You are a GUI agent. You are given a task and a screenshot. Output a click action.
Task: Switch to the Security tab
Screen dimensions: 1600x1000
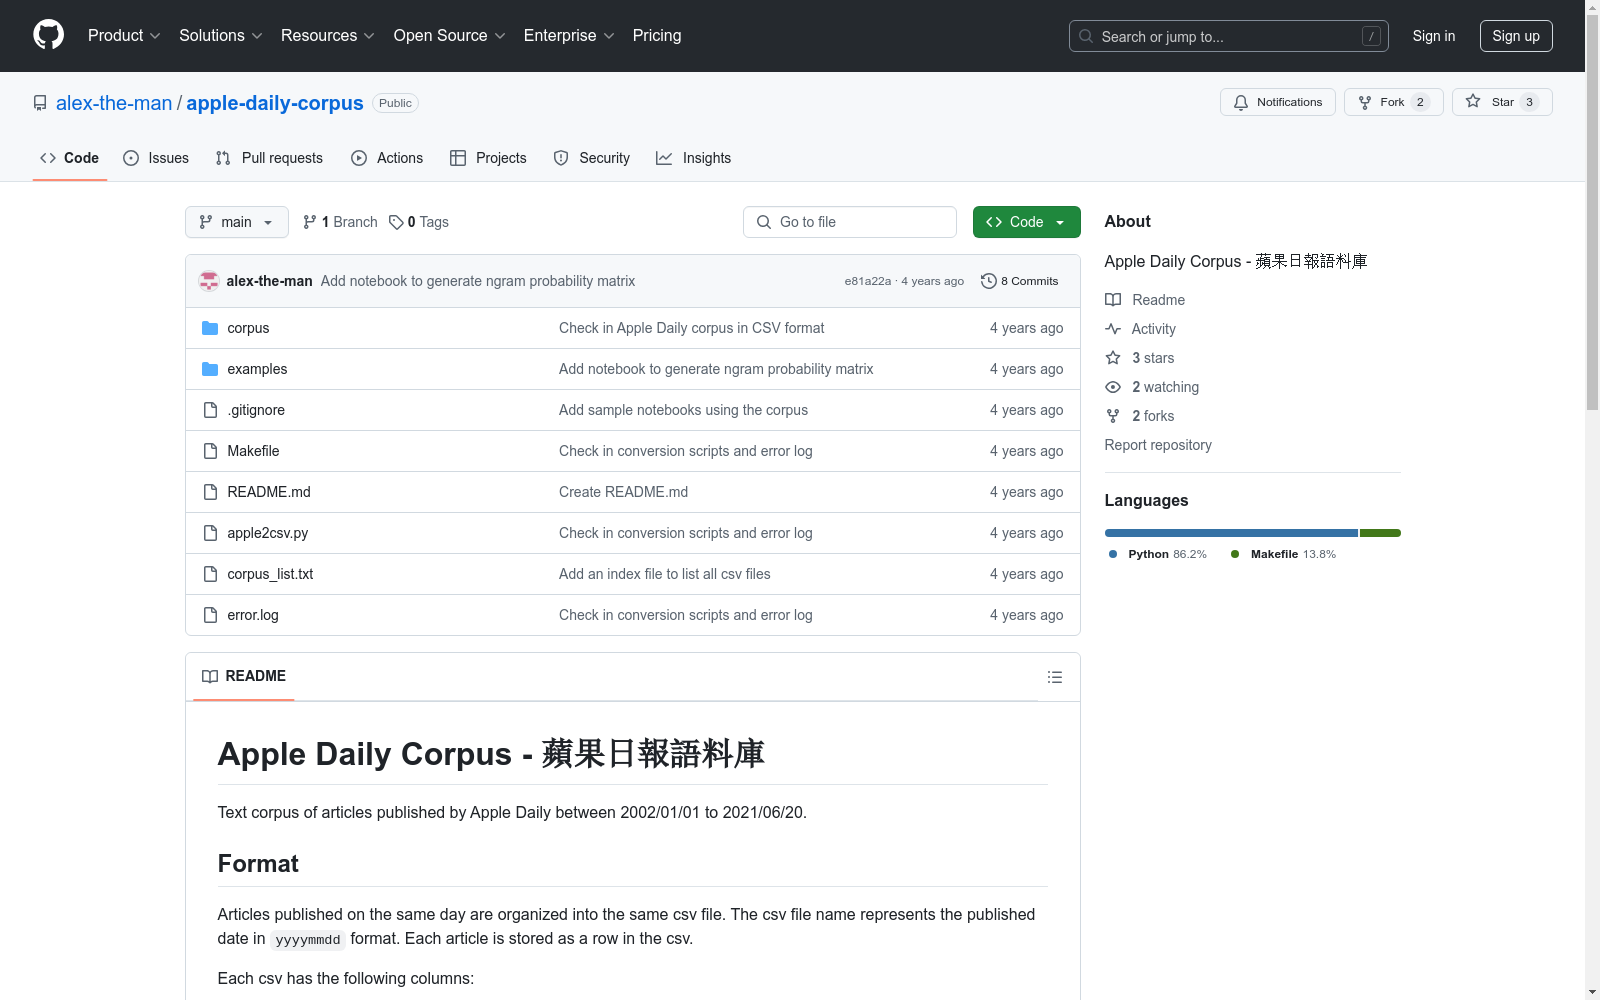click(x=592, y=158)
